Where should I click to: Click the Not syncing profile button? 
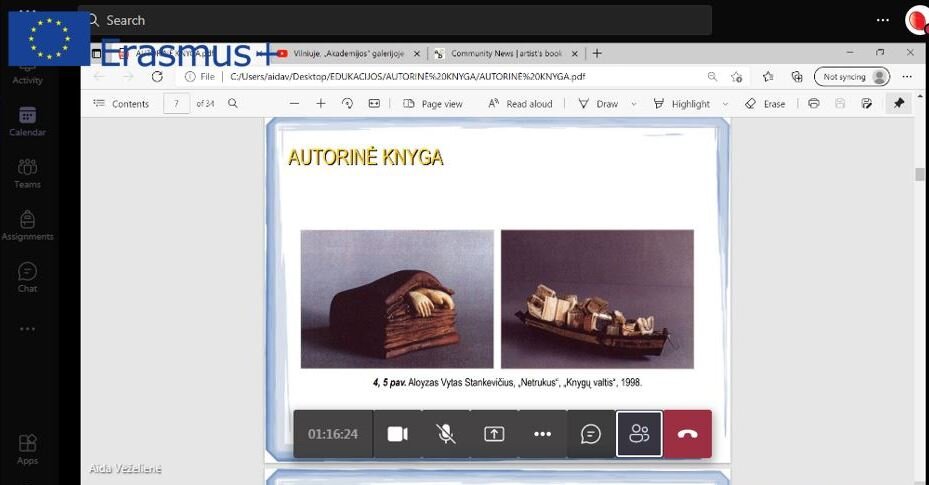[852, 76]
